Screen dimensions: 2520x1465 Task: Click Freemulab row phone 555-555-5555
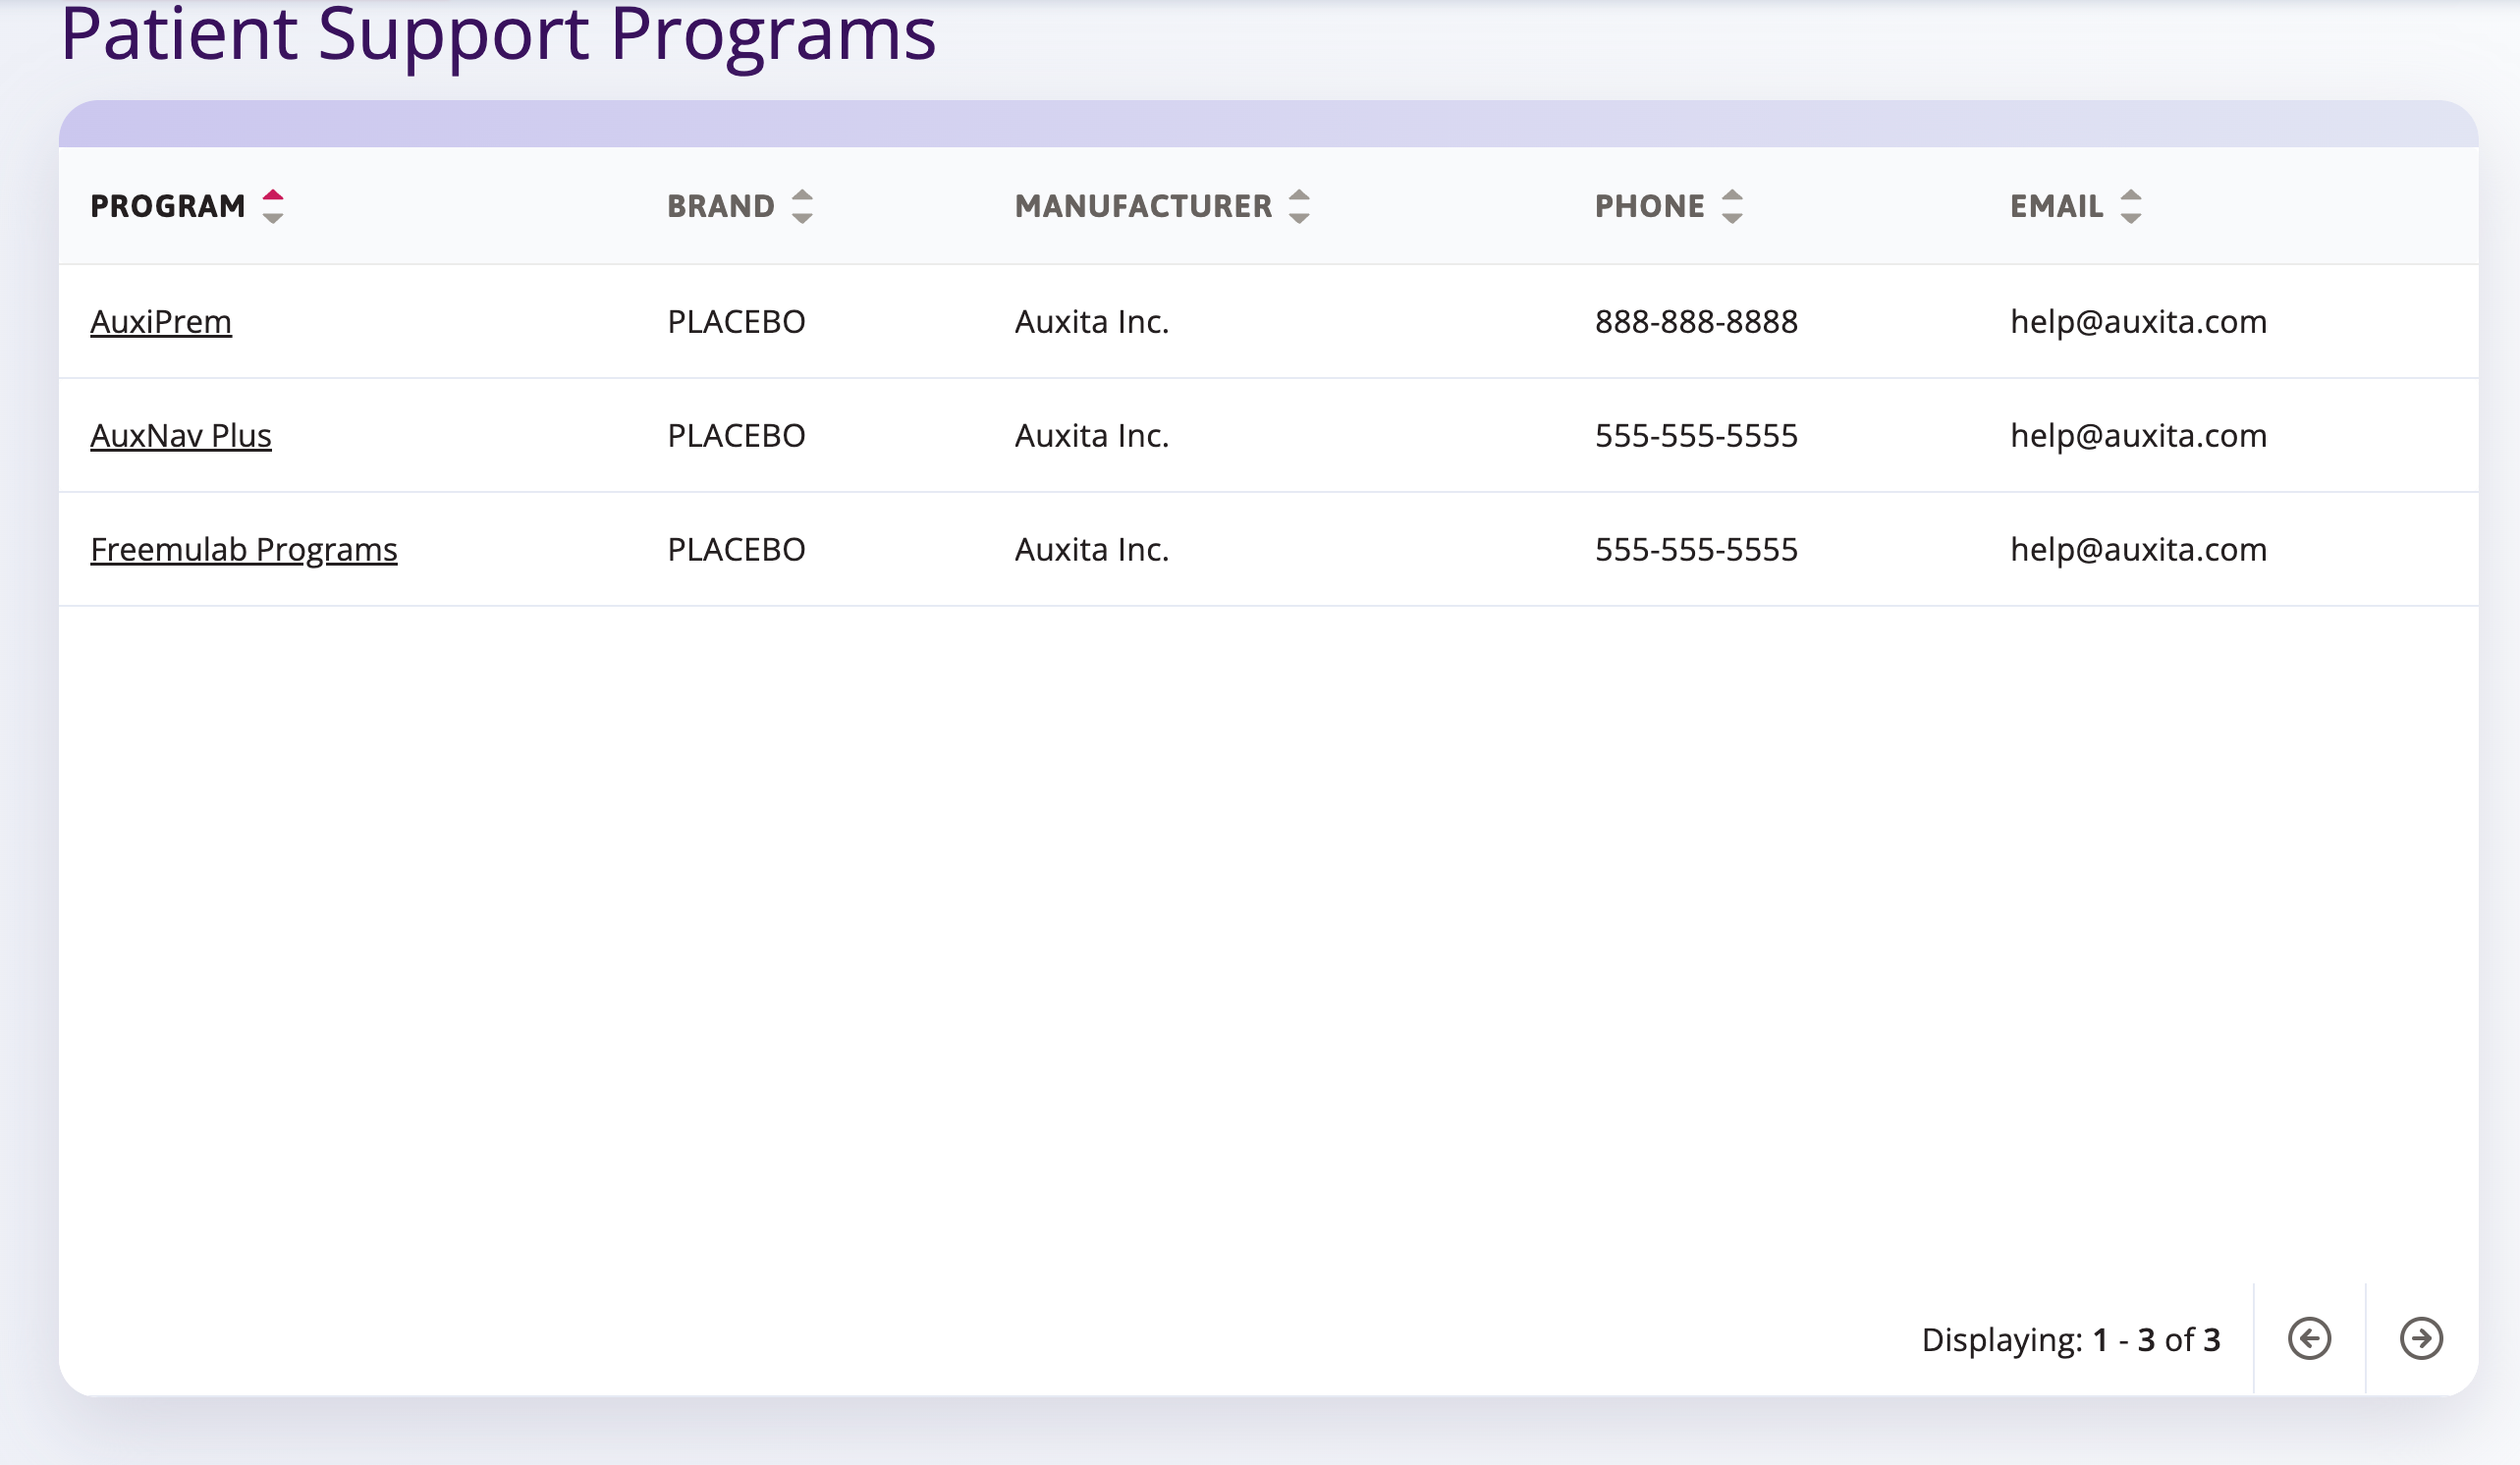[1696, 550]
